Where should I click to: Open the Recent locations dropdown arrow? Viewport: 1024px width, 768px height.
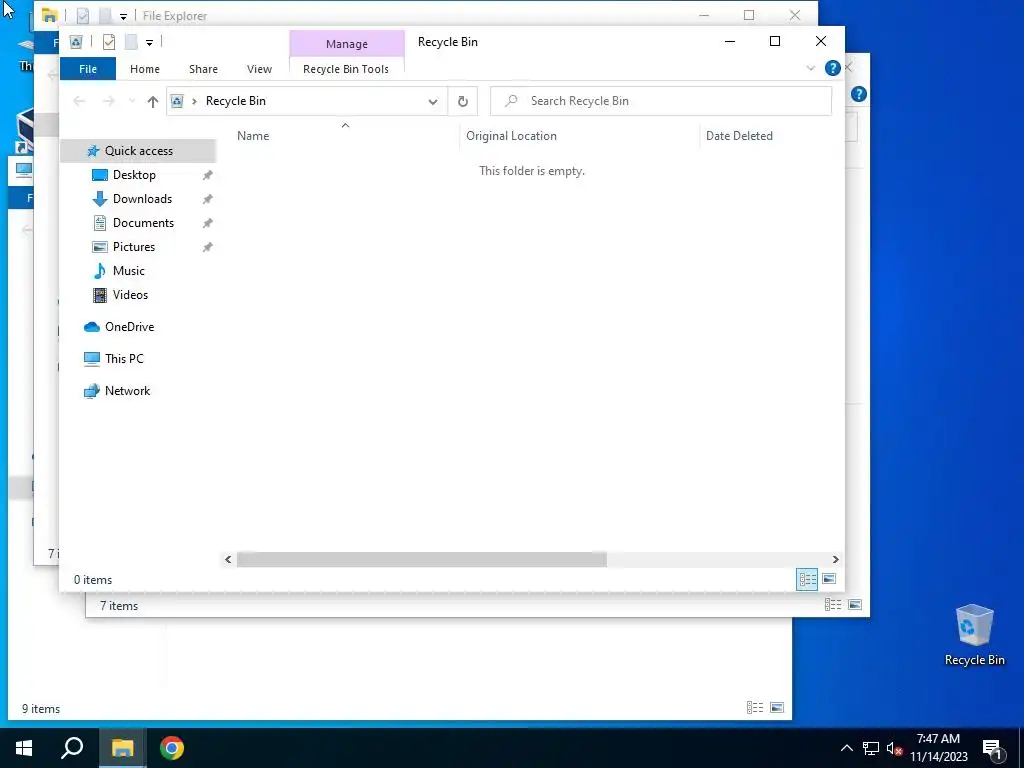(132, 101)
